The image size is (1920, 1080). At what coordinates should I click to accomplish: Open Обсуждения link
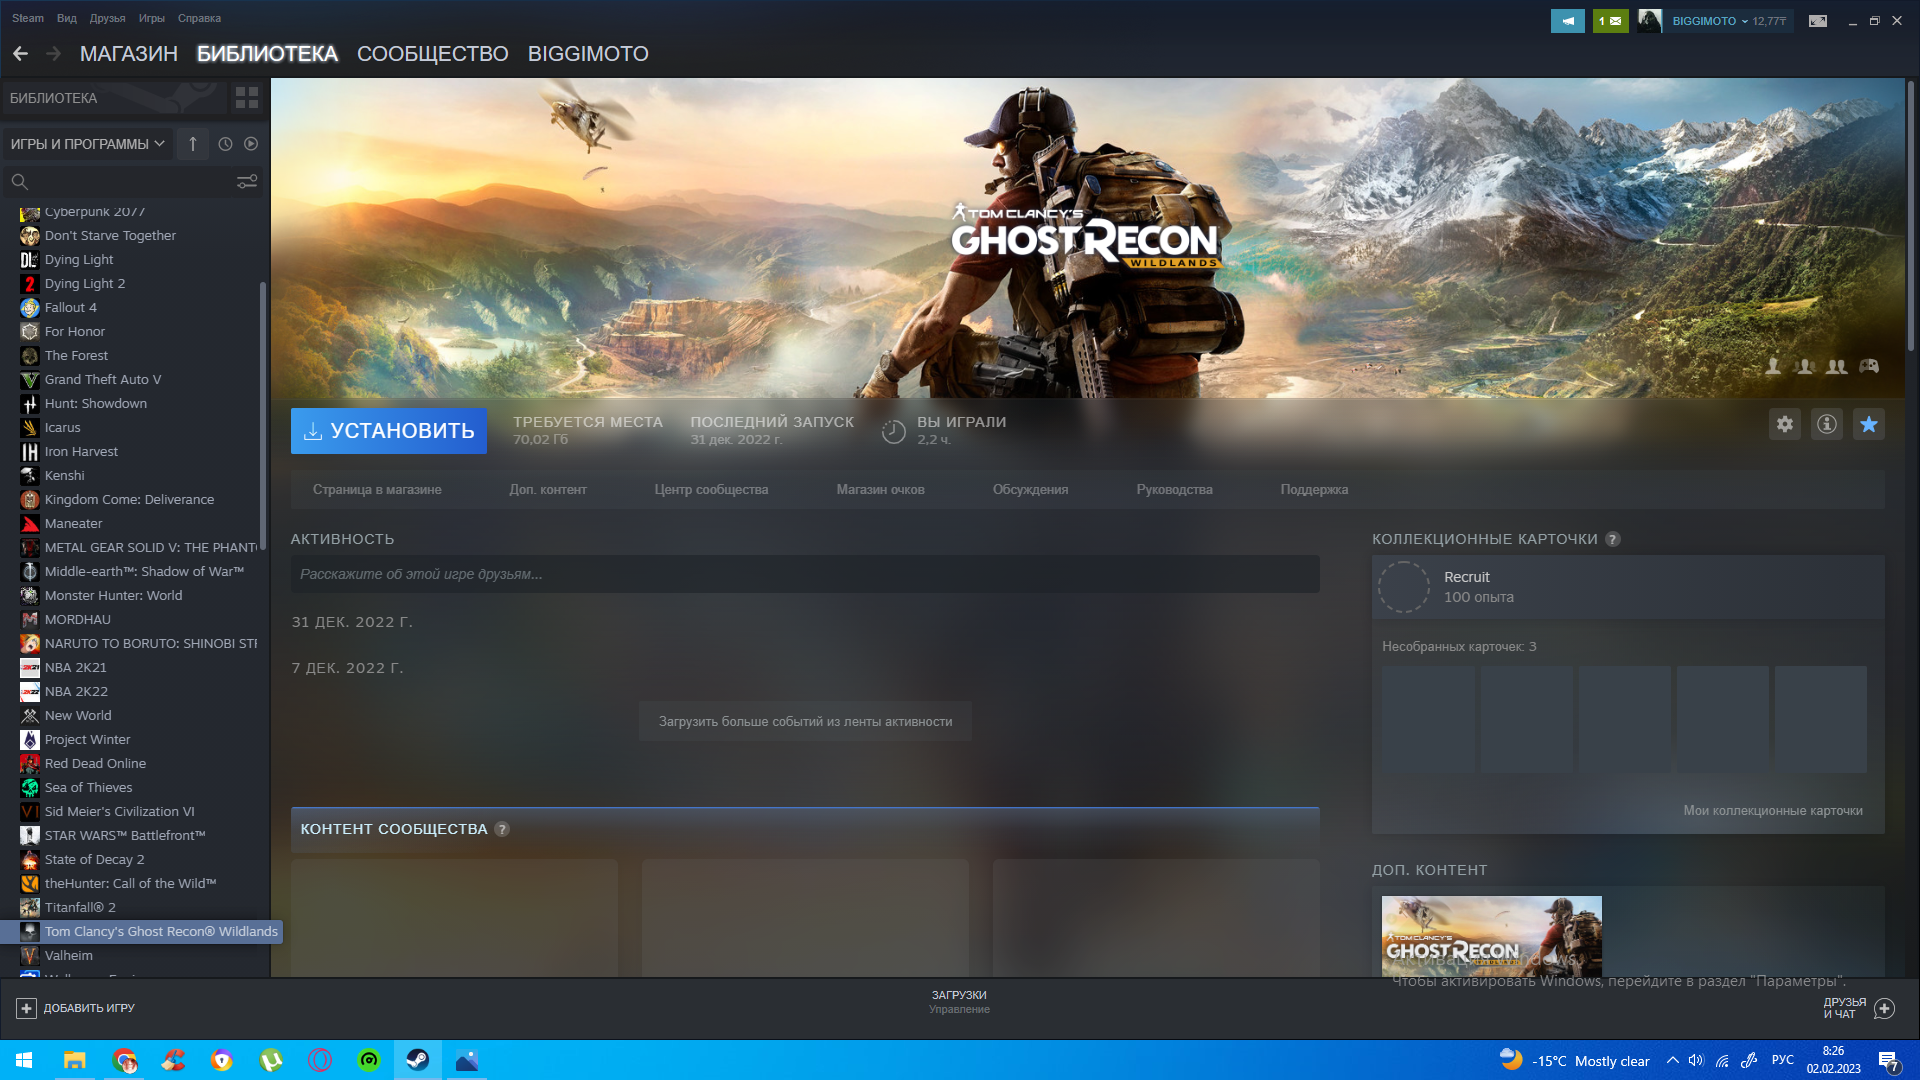click(1031, 490)
